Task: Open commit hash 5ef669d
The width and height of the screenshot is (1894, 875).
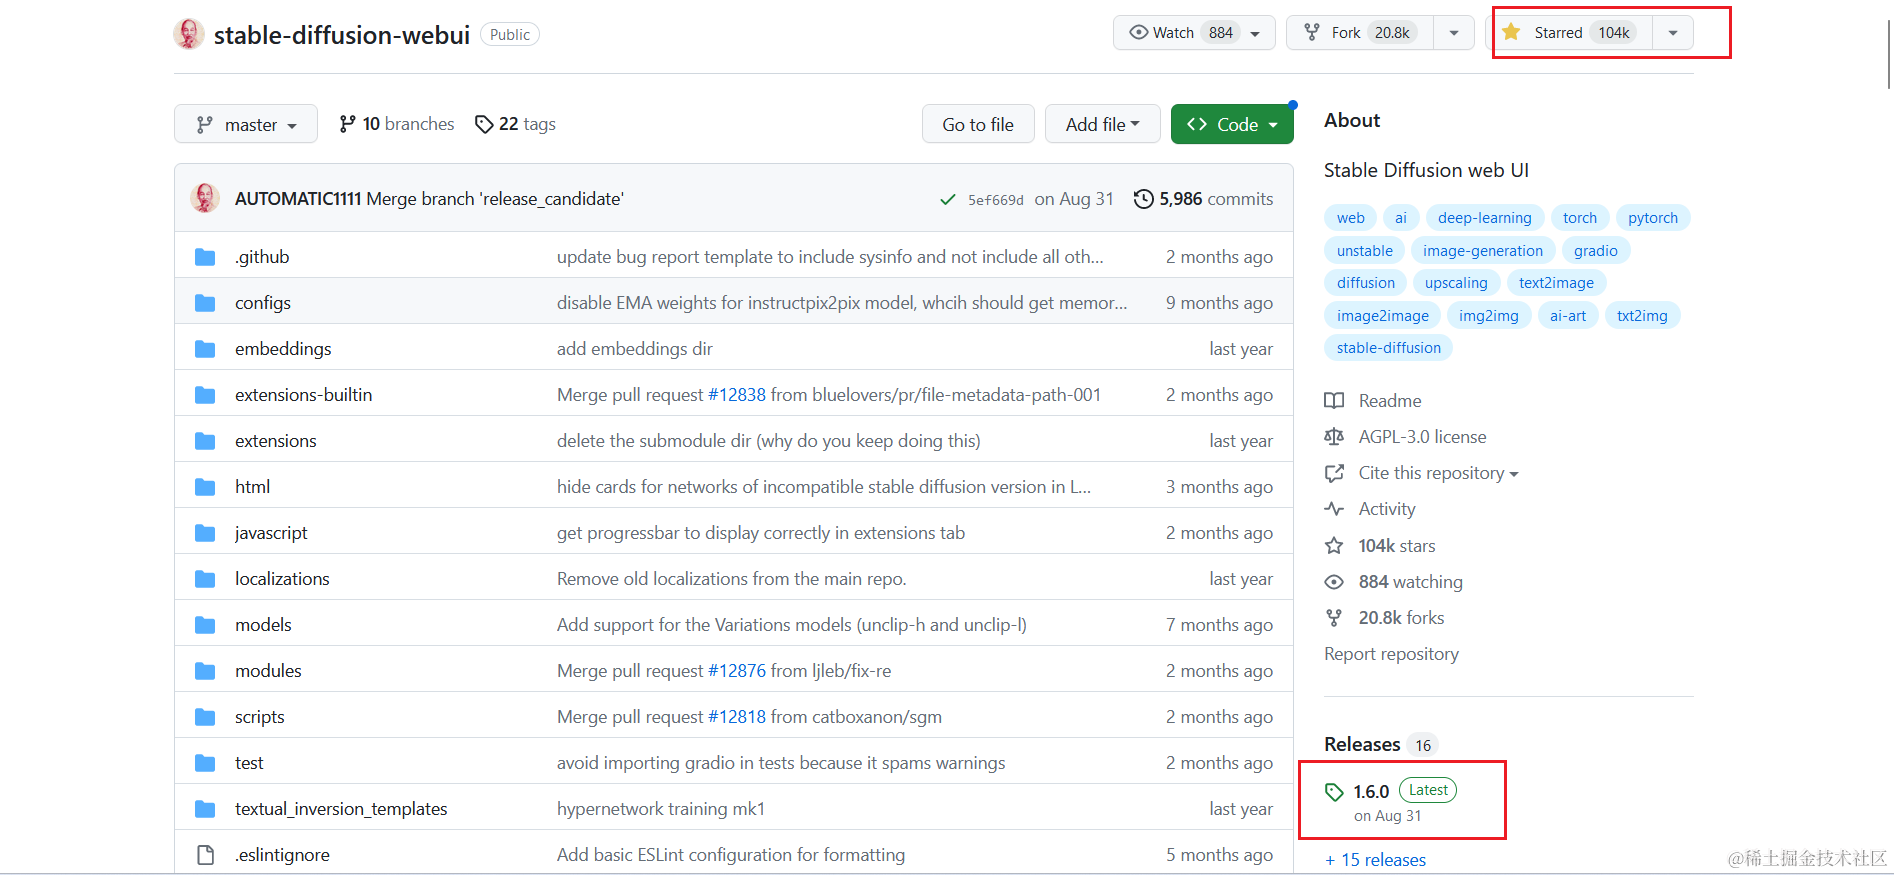Action: pos(995,200)
